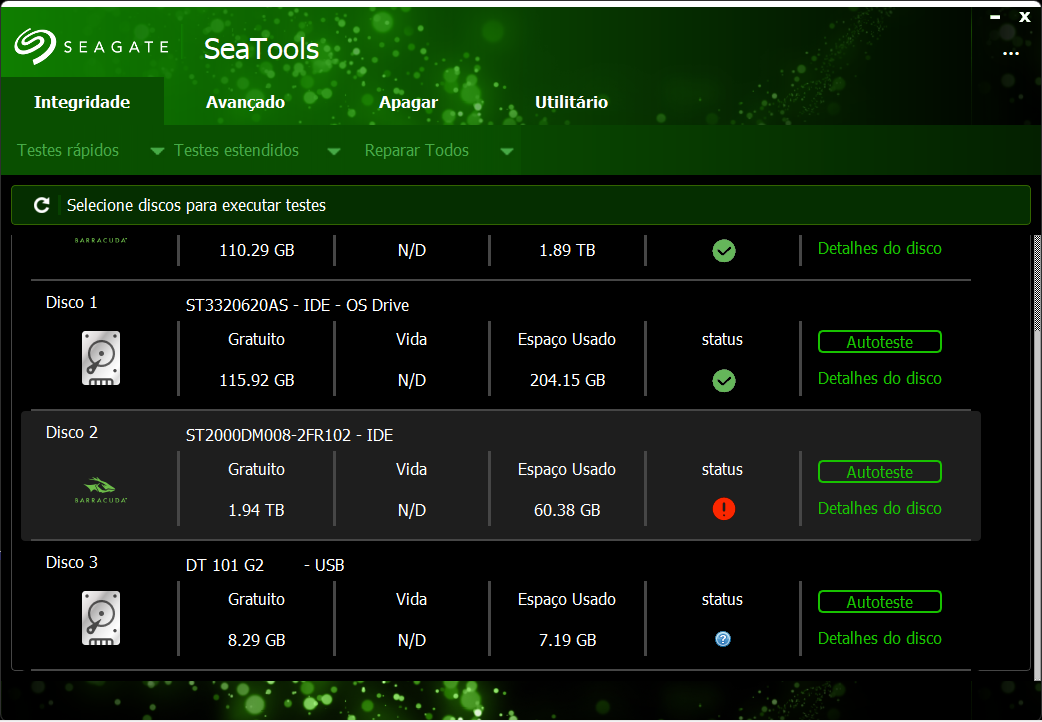Run Autoteste on Disco 2

[880, 472]
